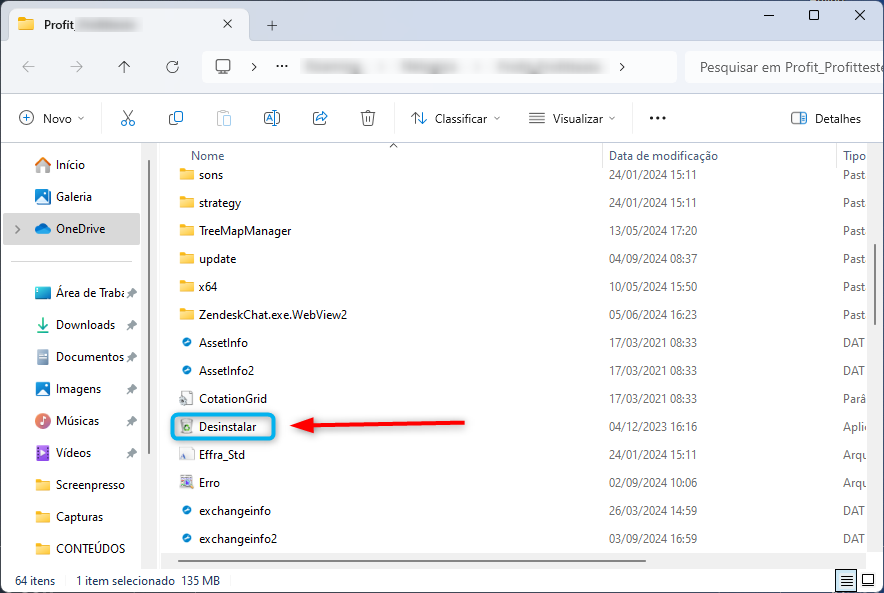
Task: Open the See more ellipsis in toolbar
Action: pos(657,118)
